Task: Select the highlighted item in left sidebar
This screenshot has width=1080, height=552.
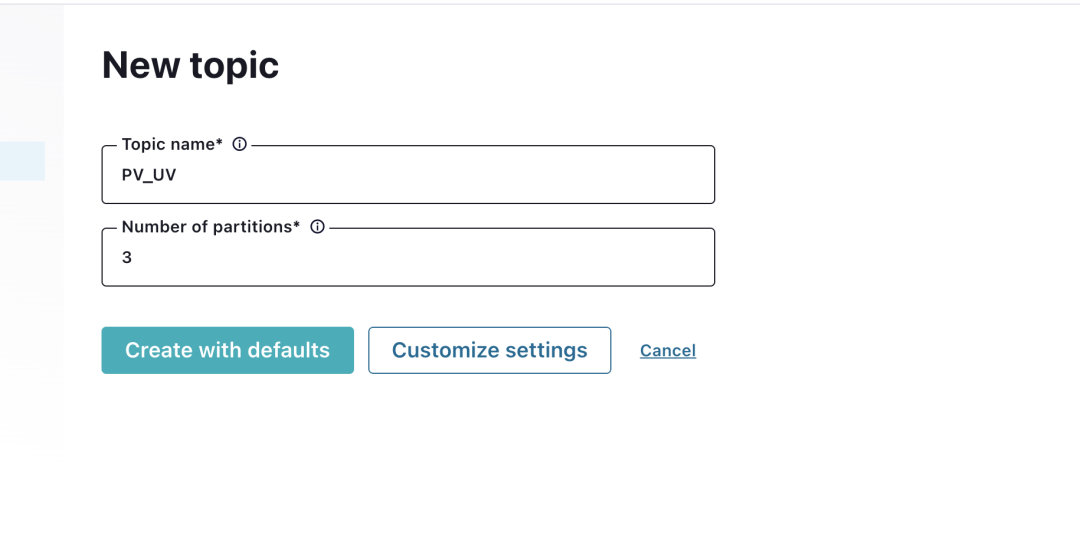Action: point(22,161)
